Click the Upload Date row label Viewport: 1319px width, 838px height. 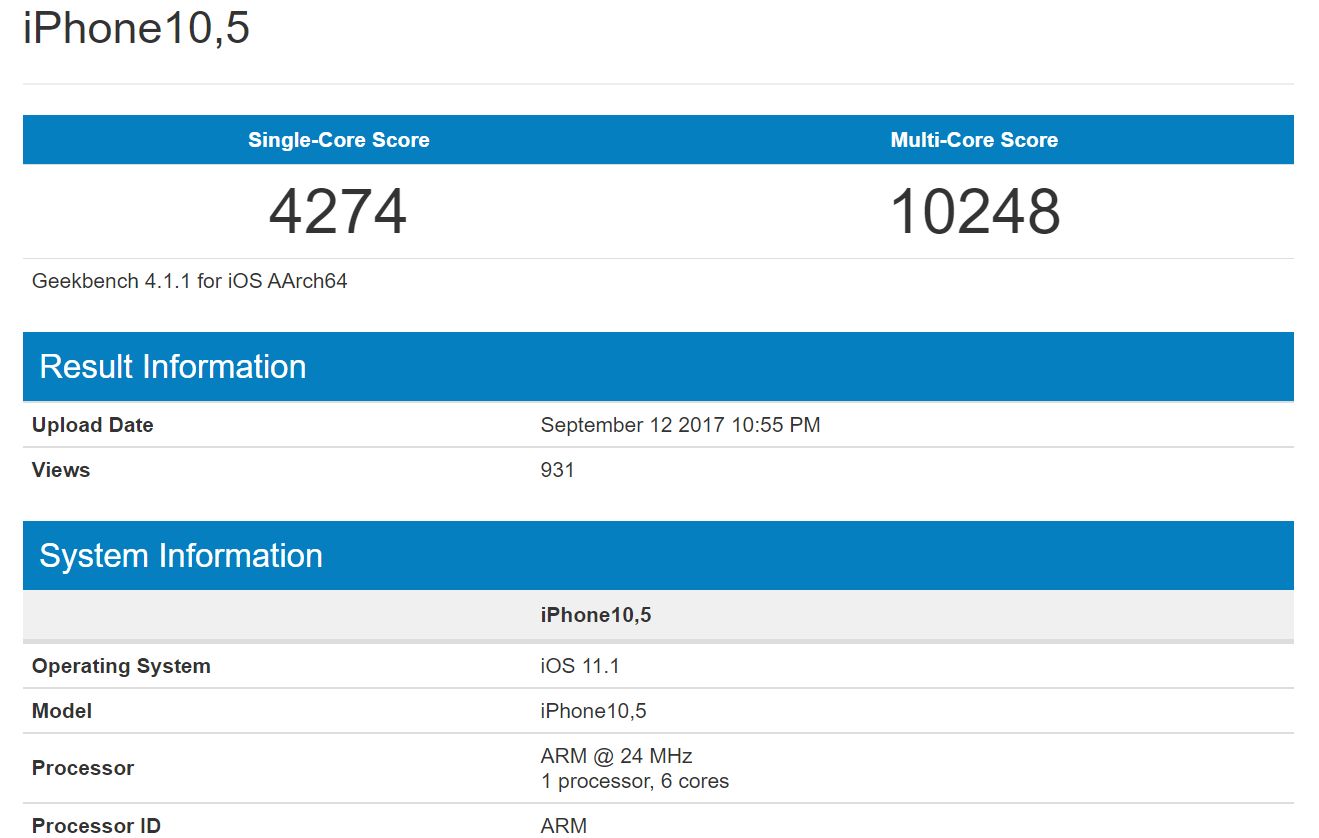coord(93,425)
